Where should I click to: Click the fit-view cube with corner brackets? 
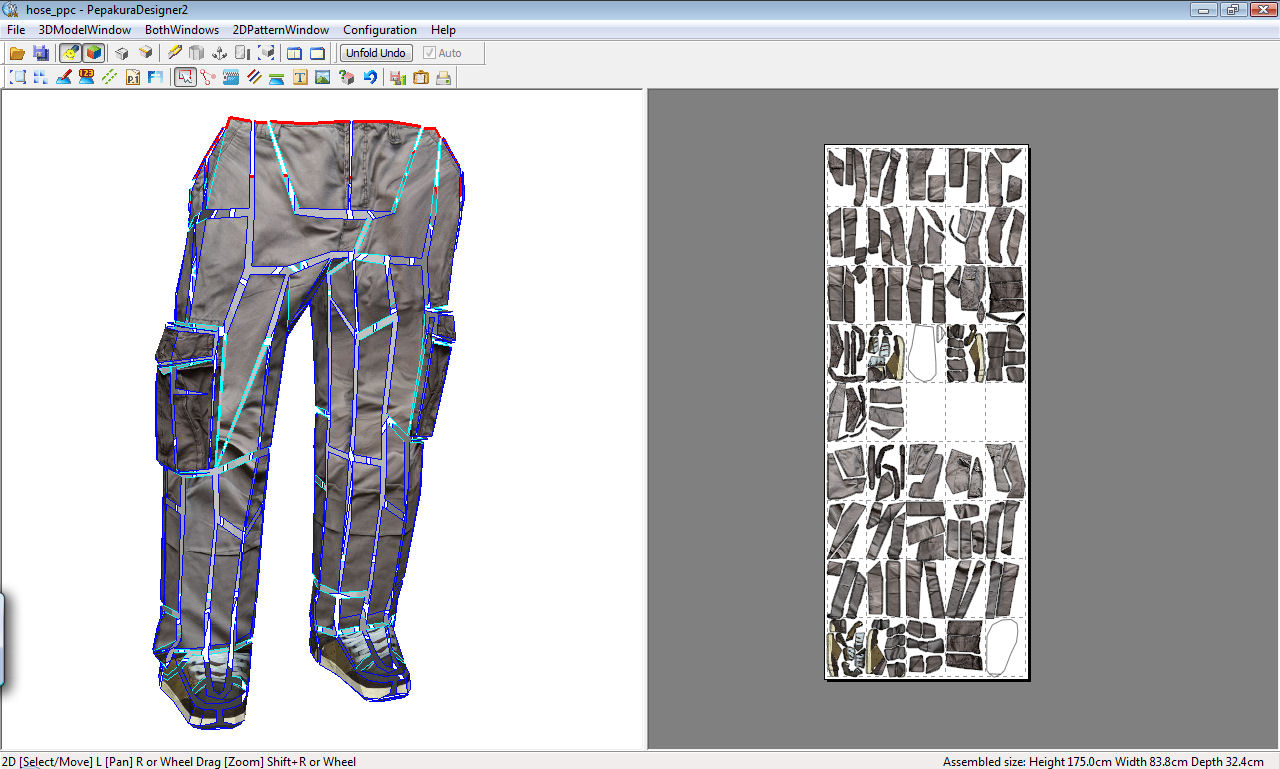click(x=266, y=53)
